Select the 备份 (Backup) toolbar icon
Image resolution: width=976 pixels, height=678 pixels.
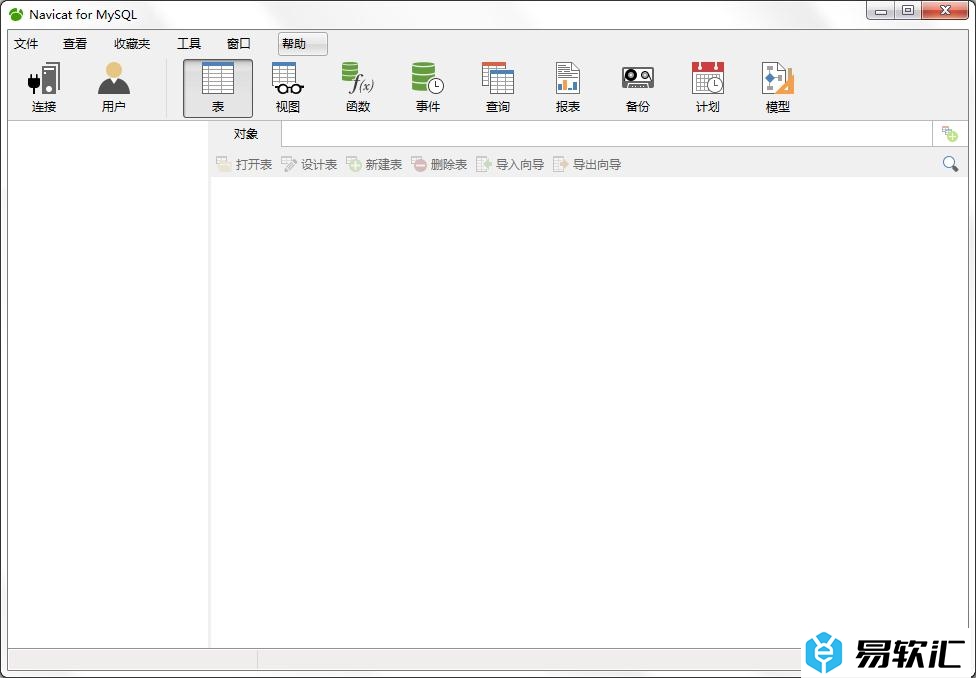(x=637, y=88)
